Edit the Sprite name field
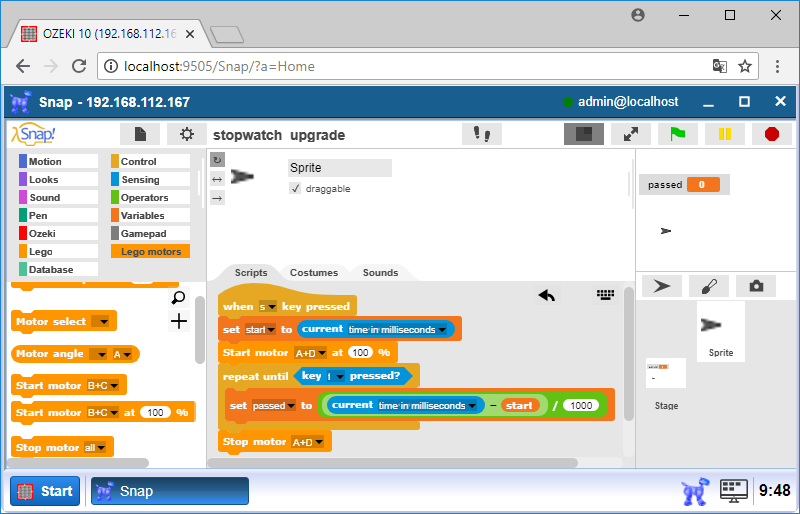 (x=340, y=167)
